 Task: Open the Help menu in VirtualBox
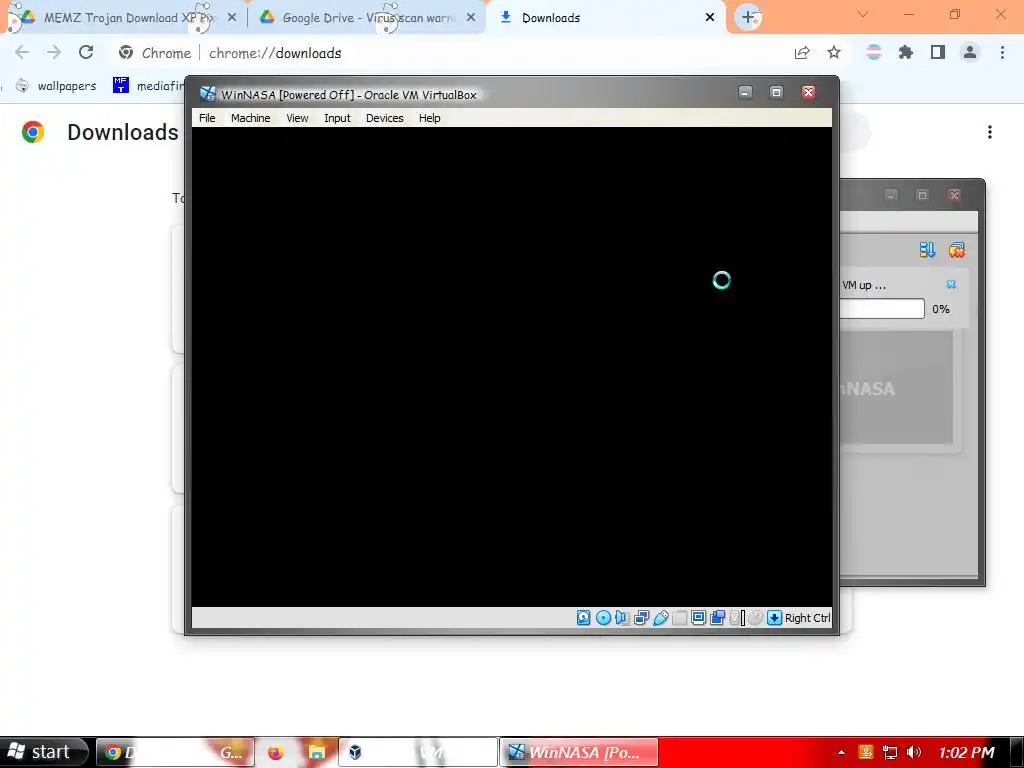tap(429, 118)
